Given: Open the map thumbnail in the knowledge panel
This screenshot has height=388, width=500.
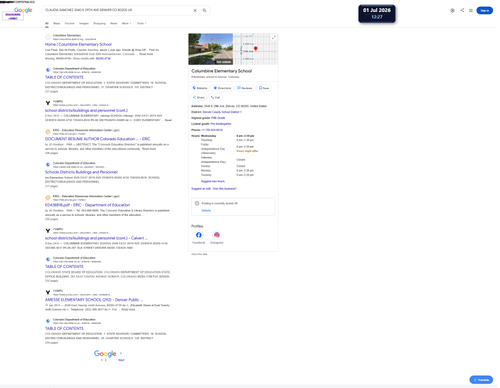Looking at the screenshot, I should pos(256,49).
